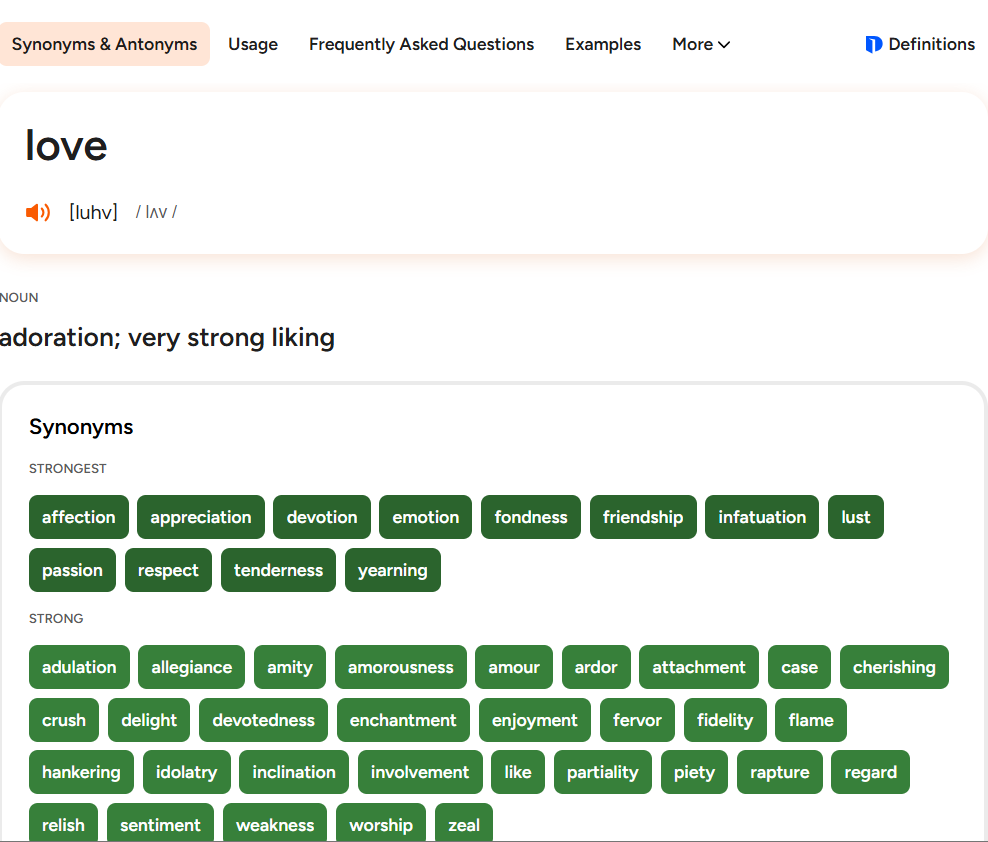
Task: Open synonym affection
Action: [x=79, y=517]
